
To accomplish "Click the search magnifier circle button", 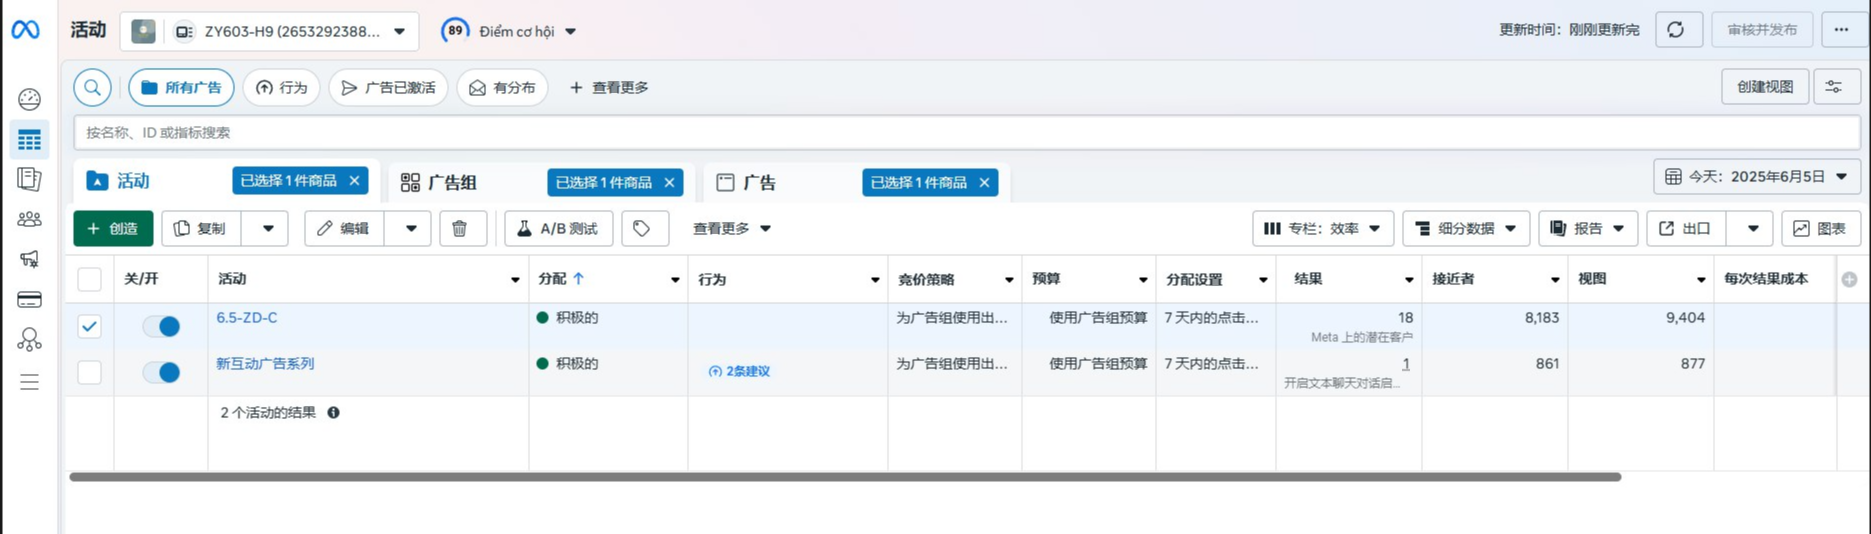I will (92, 88).
